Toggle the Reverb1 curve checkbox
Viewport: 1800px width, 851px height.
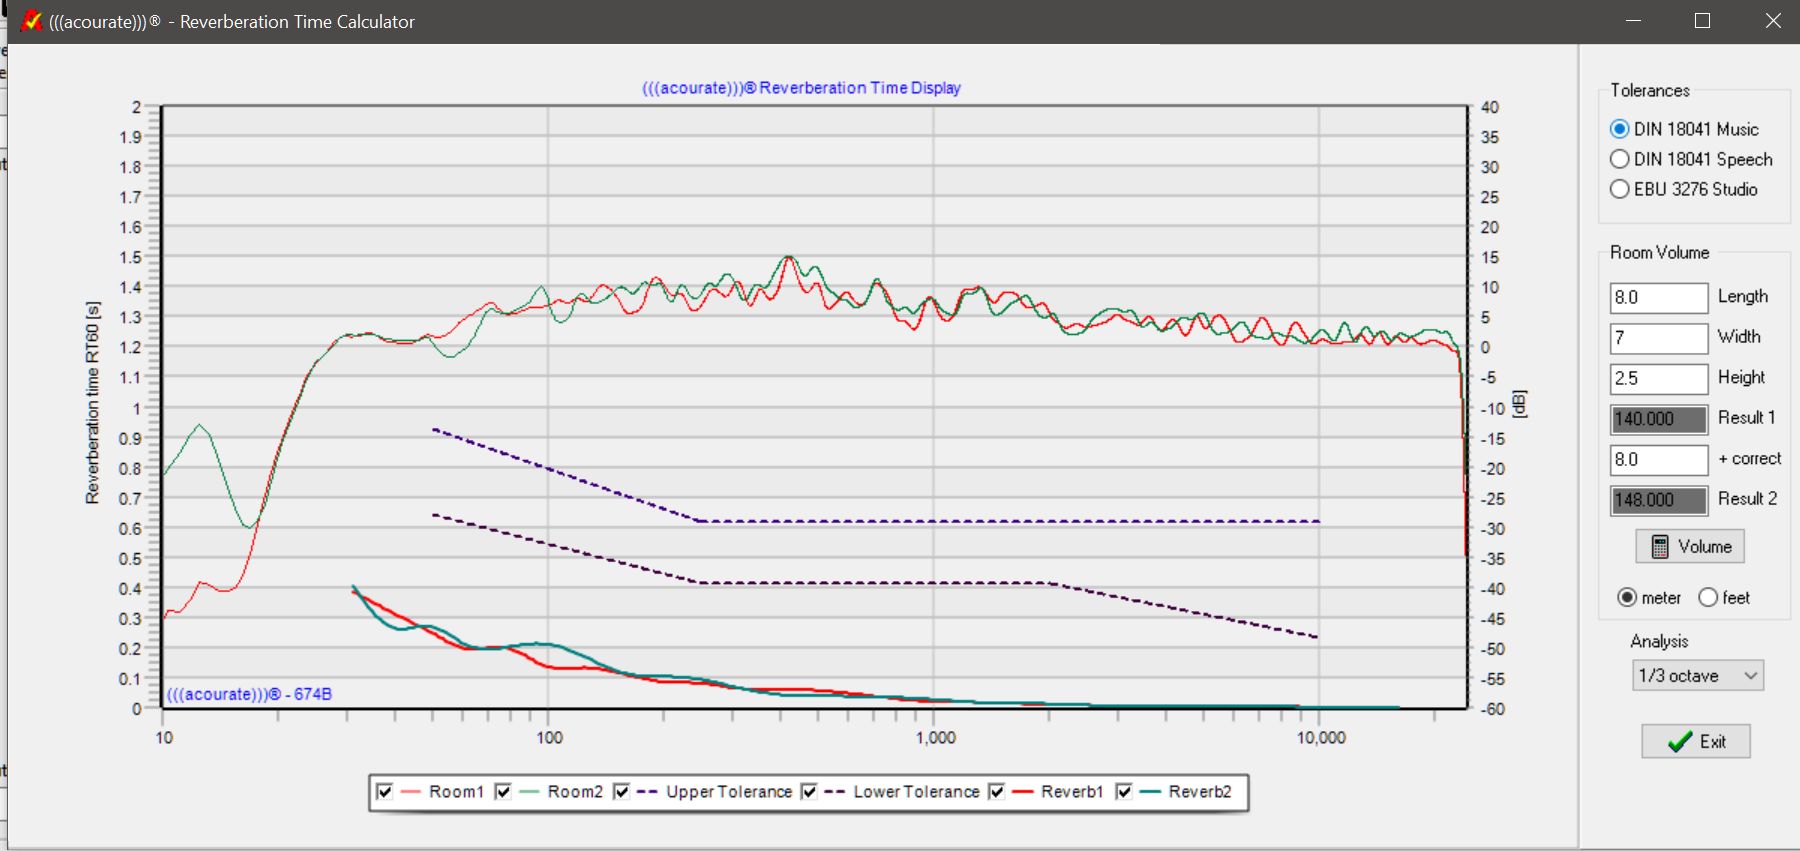pos(996,792)
